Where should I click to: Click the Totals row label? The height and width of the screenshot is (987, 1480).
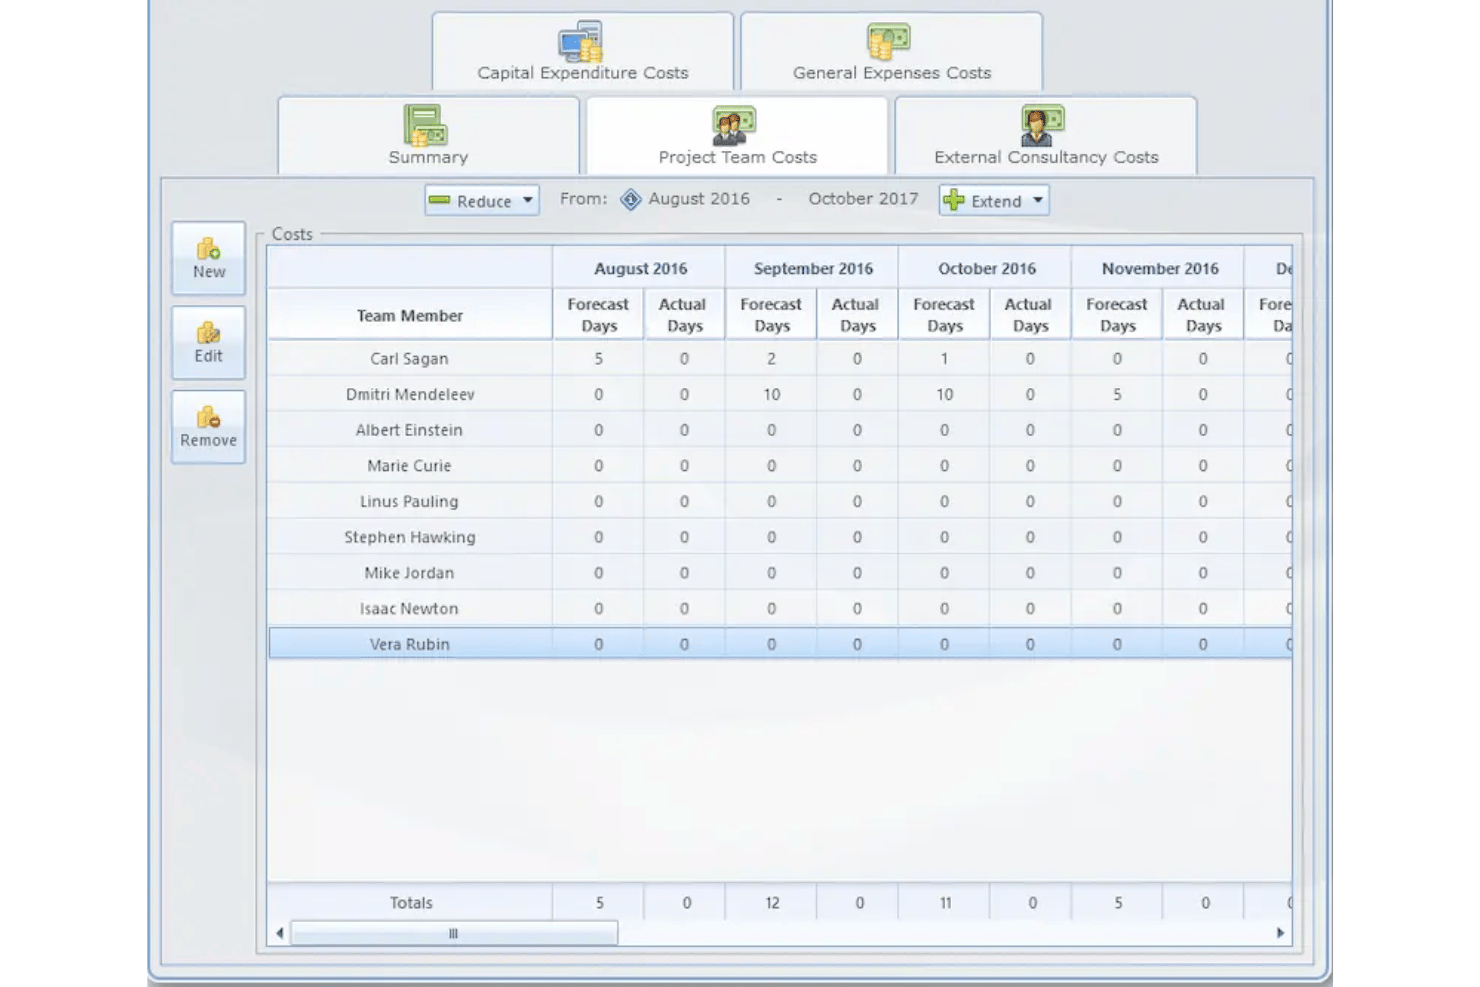coord(411,903)
